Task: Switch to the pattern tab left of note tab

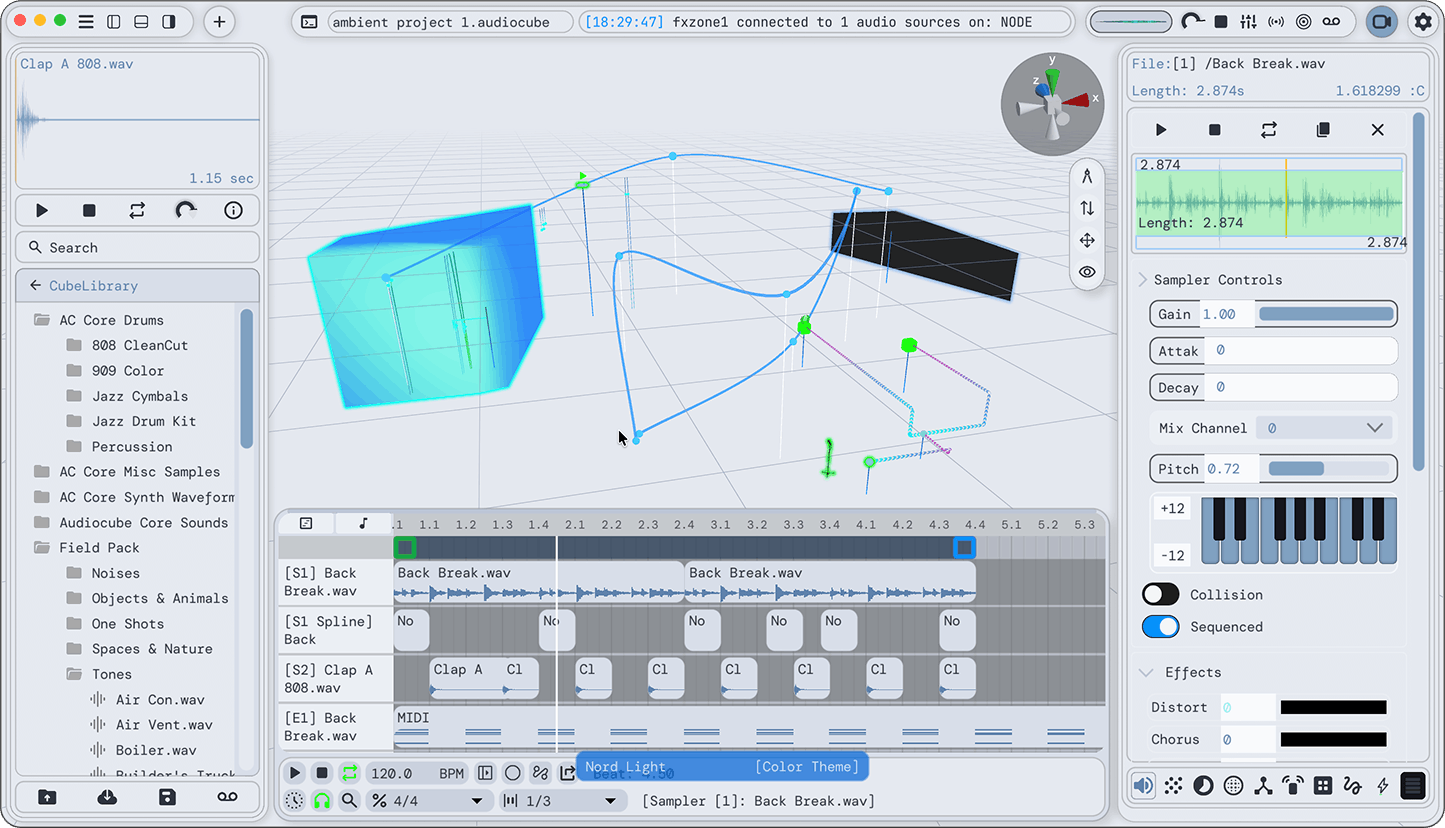Action: click(x=306, y=523)
